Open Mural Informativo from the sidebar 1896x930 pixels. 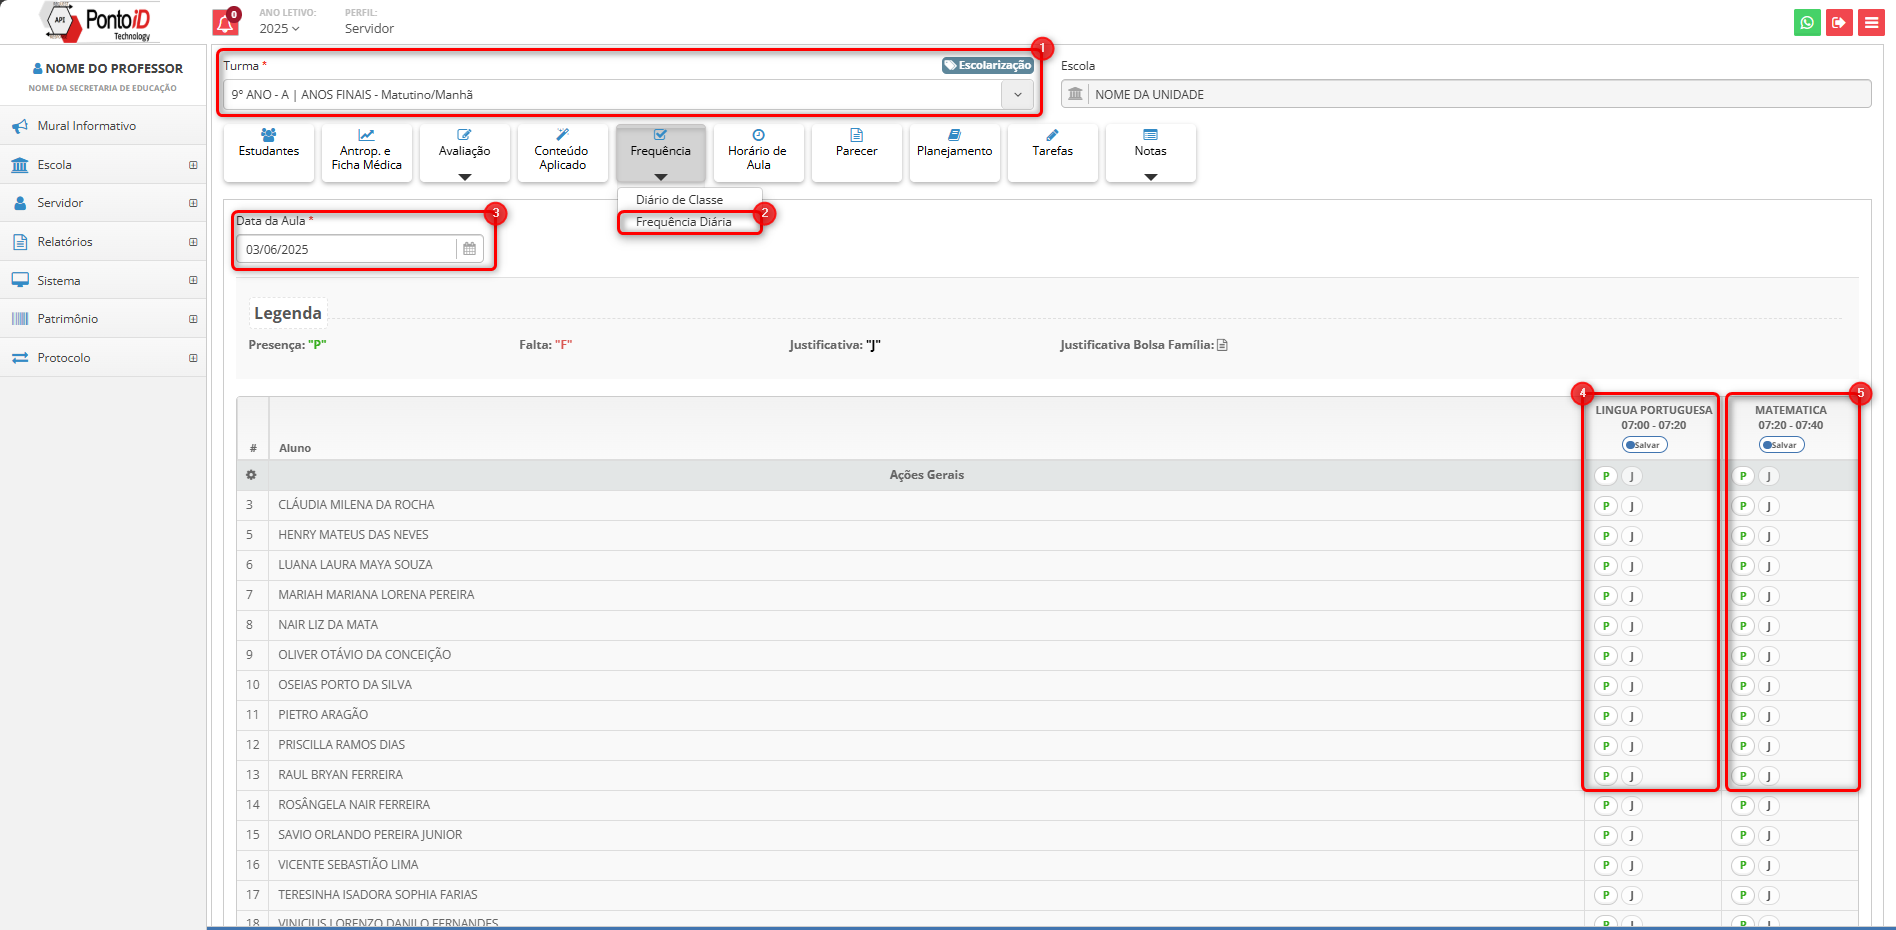pyautogui.click(x=86, y=126)
